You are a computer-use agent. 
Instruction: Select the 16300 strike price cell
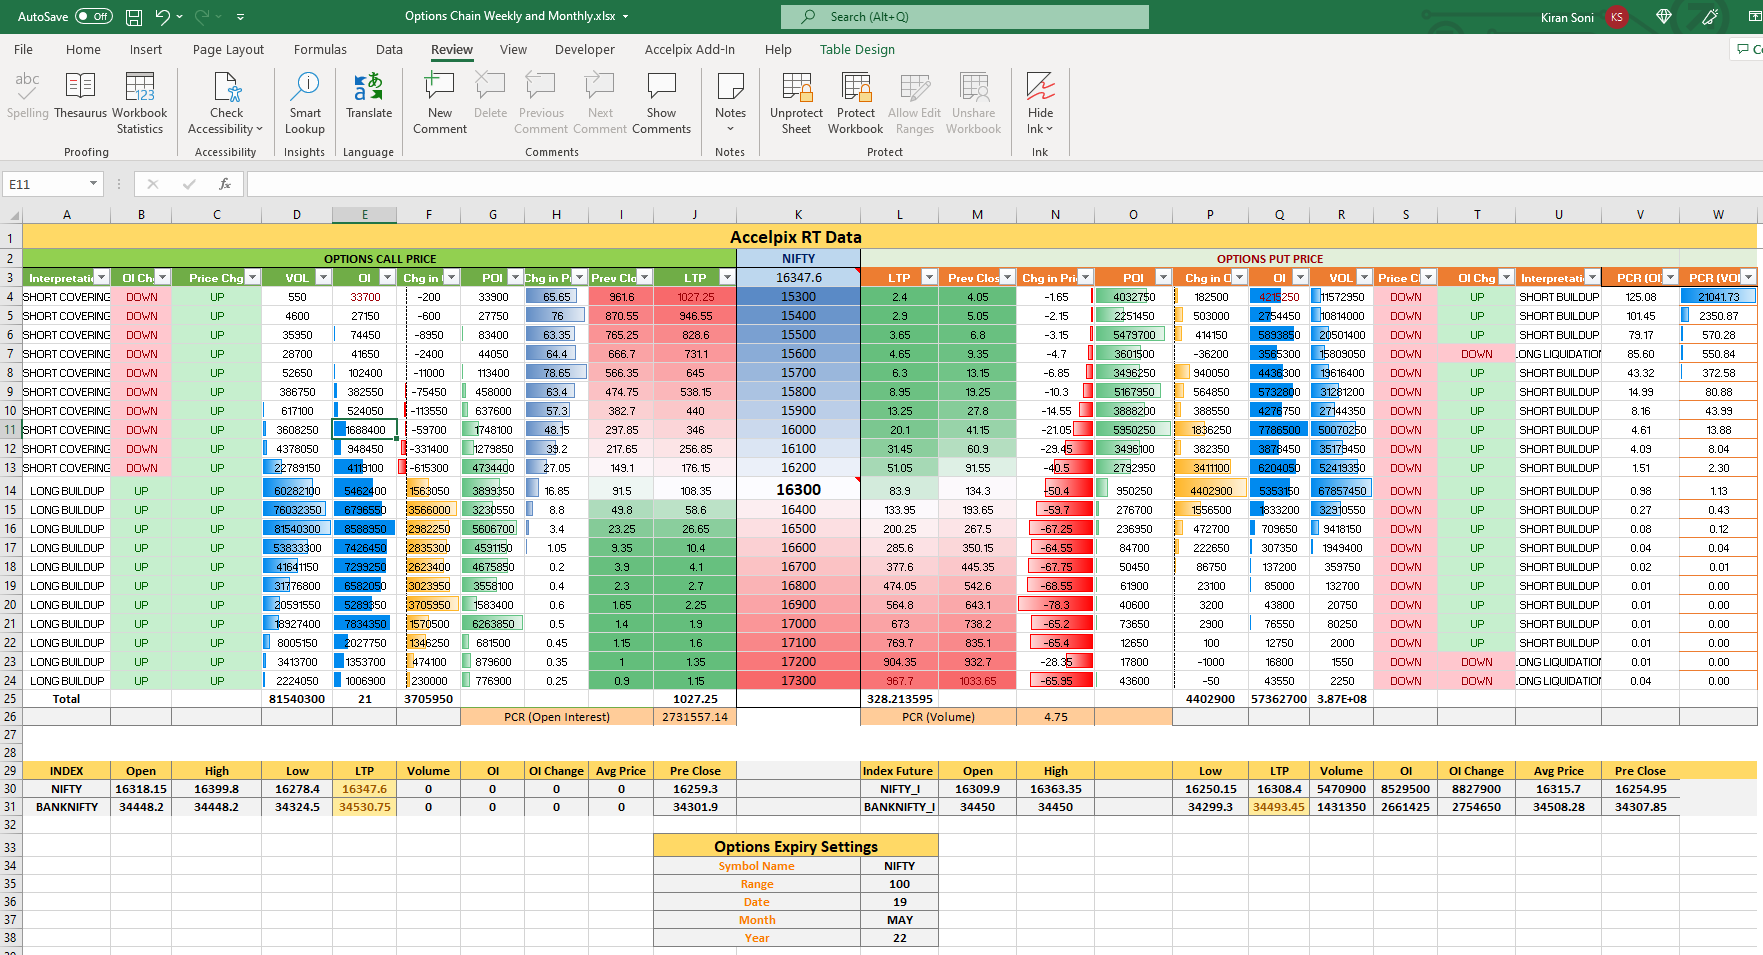point(798,490)
